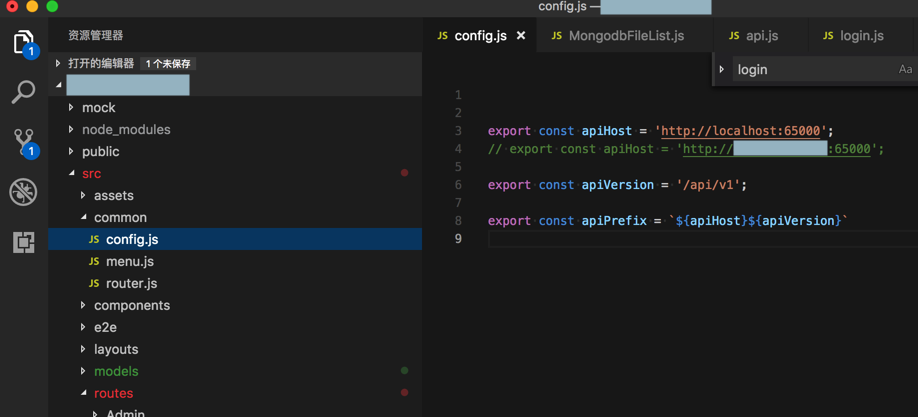Toggle replace mode arrow in find box
This screenshot has width=918, height=417.
point(722,70)
